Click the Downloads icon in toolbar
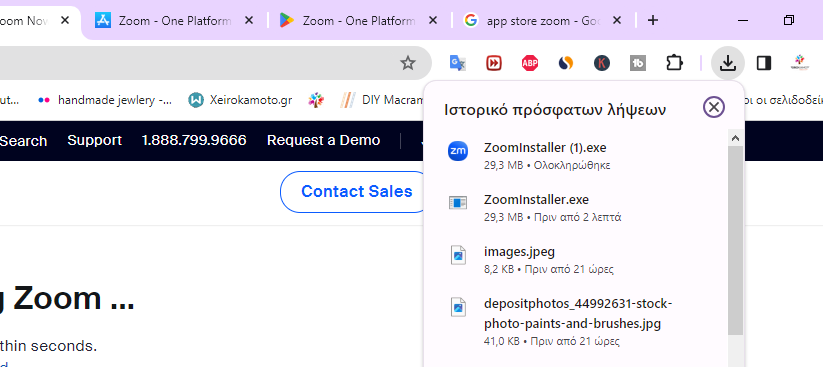The image size is (823, 367). coord(727,64)
